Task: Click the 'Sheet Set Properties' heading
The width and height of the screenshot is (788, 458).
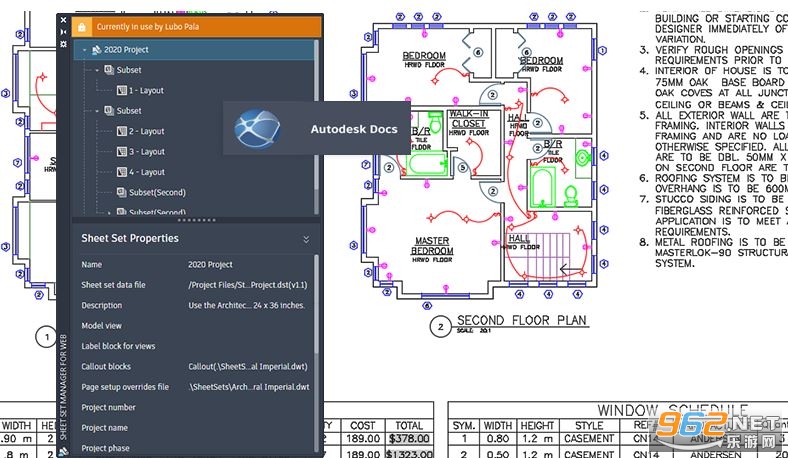Action: 130,238
